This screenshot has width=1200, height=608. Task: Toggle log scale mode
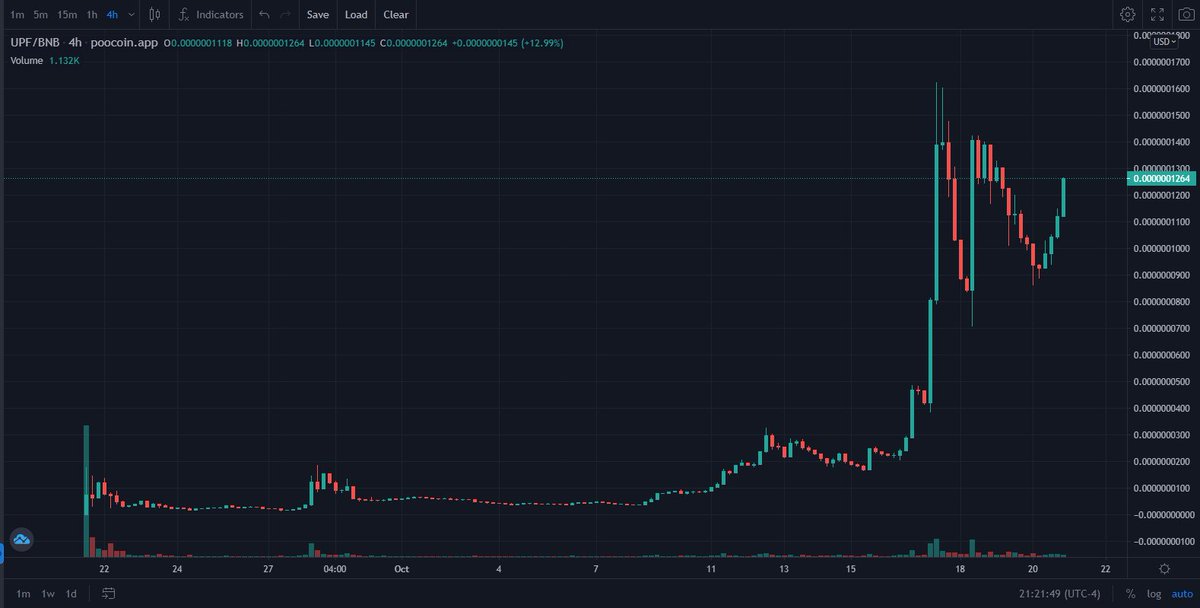coord(1155,594)
